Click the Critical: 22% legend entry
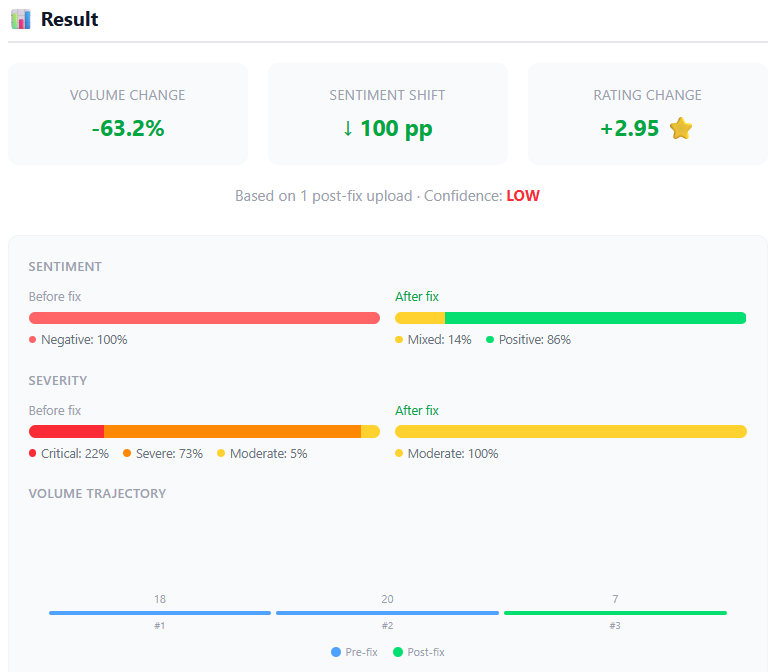The image size is (772, 672). (69, 453)
